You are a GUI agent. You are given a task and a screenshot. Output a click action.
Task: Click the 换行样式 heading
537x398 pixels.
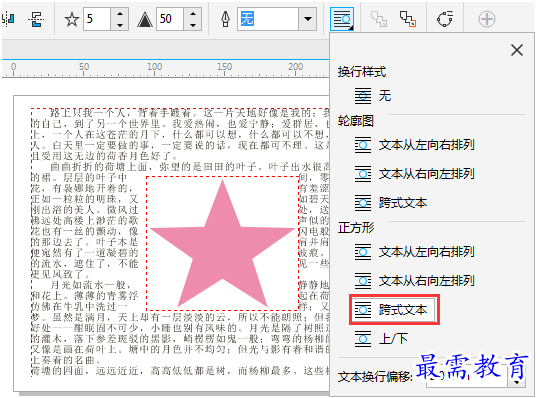362,72
